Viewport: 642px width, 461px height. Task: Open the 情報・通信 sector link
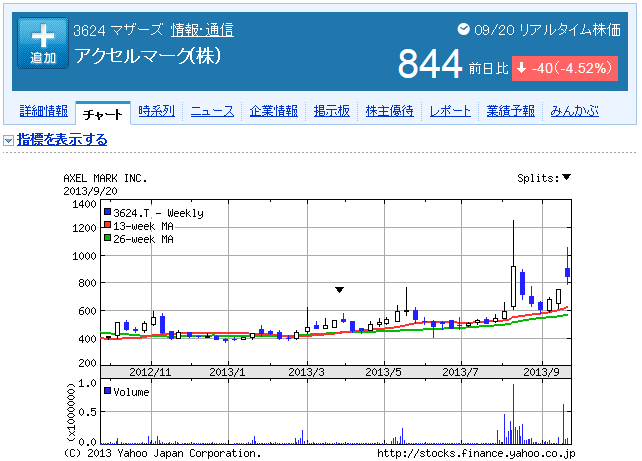202,30
